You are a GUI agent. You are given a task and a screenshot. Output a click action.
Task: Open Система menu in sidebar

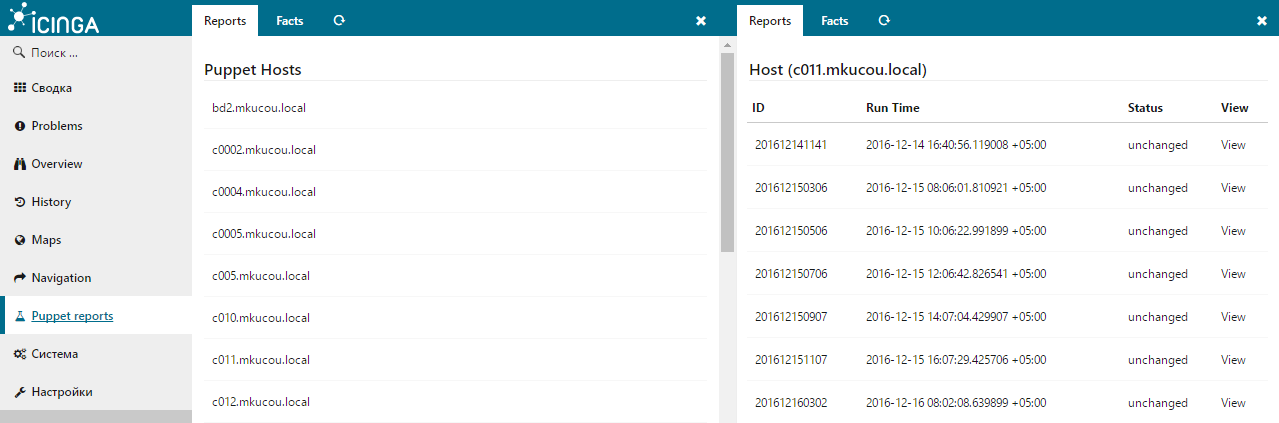click(54, 354)
